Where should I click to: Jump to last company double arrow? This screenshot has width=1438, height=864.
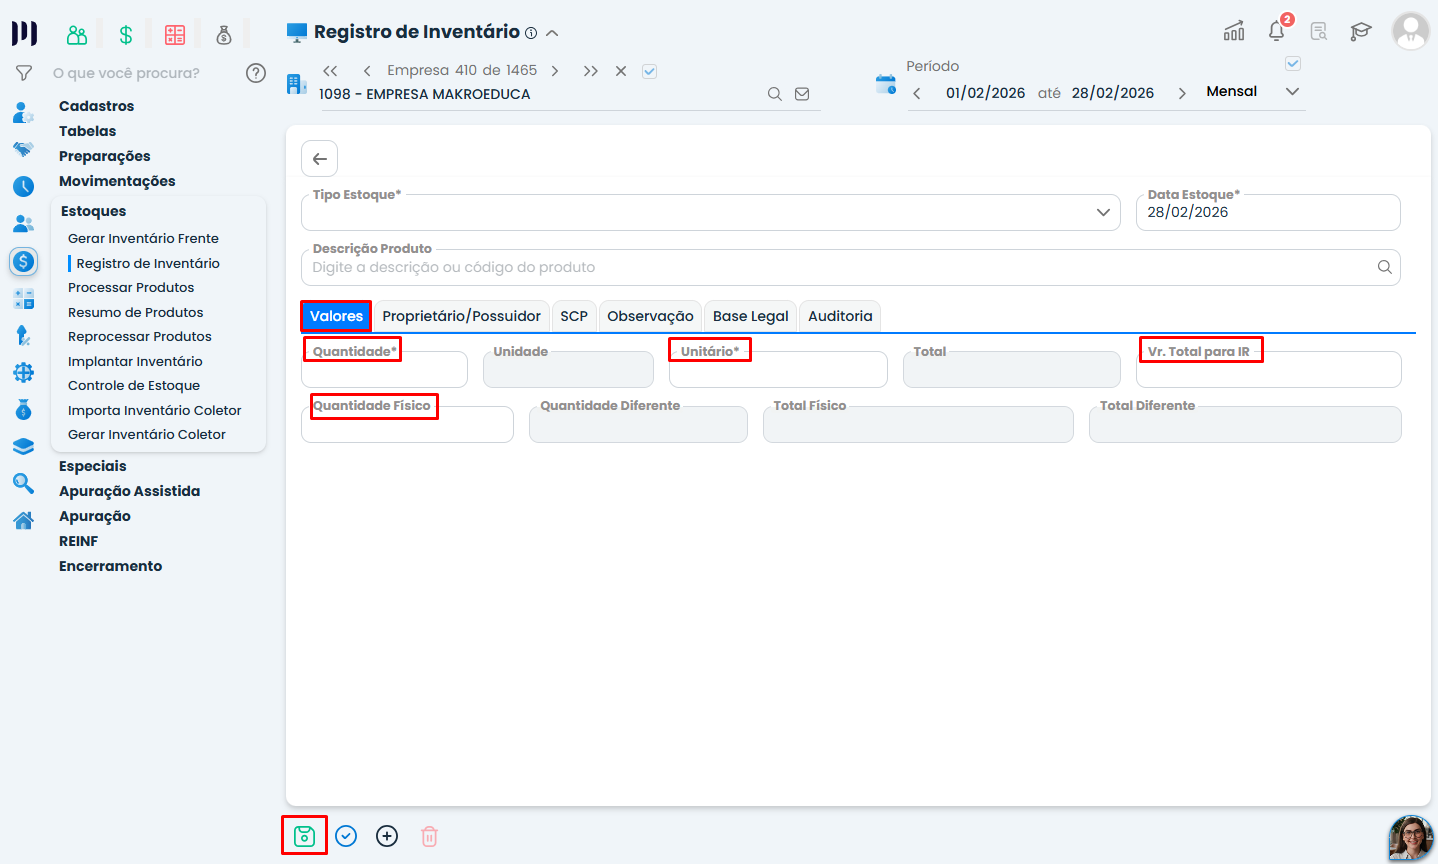click(591, 71)
